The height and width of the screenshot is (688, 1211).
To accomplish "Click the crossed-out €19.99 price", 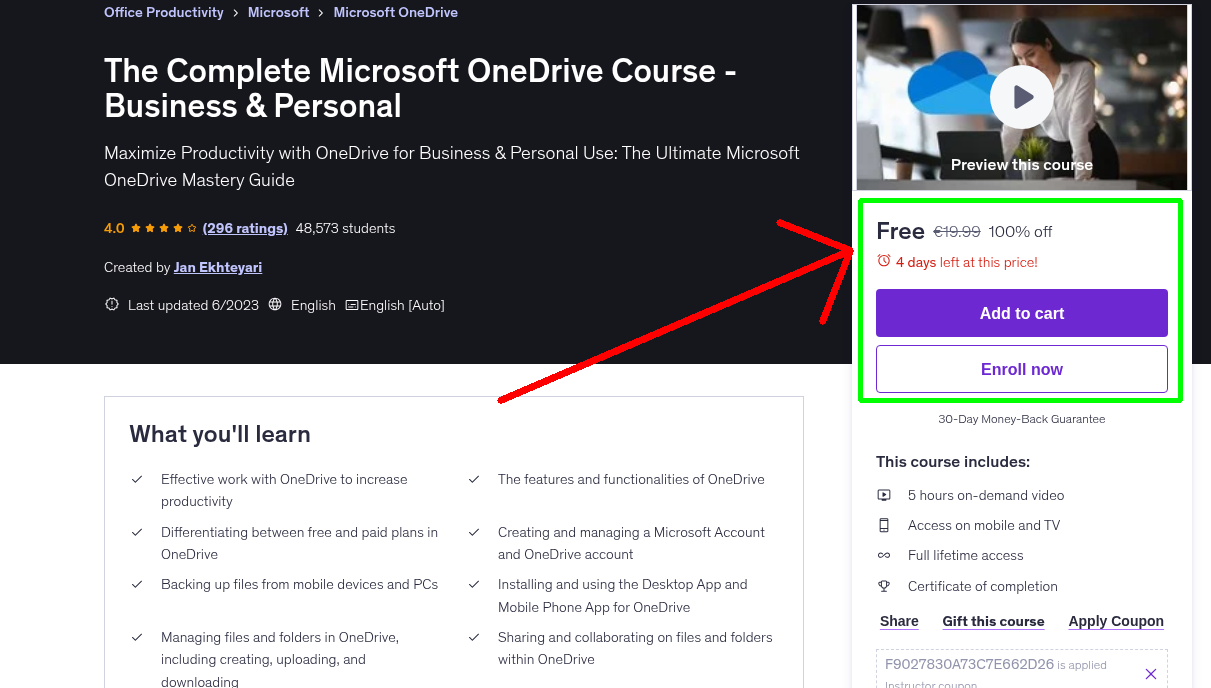I will 957,231.
